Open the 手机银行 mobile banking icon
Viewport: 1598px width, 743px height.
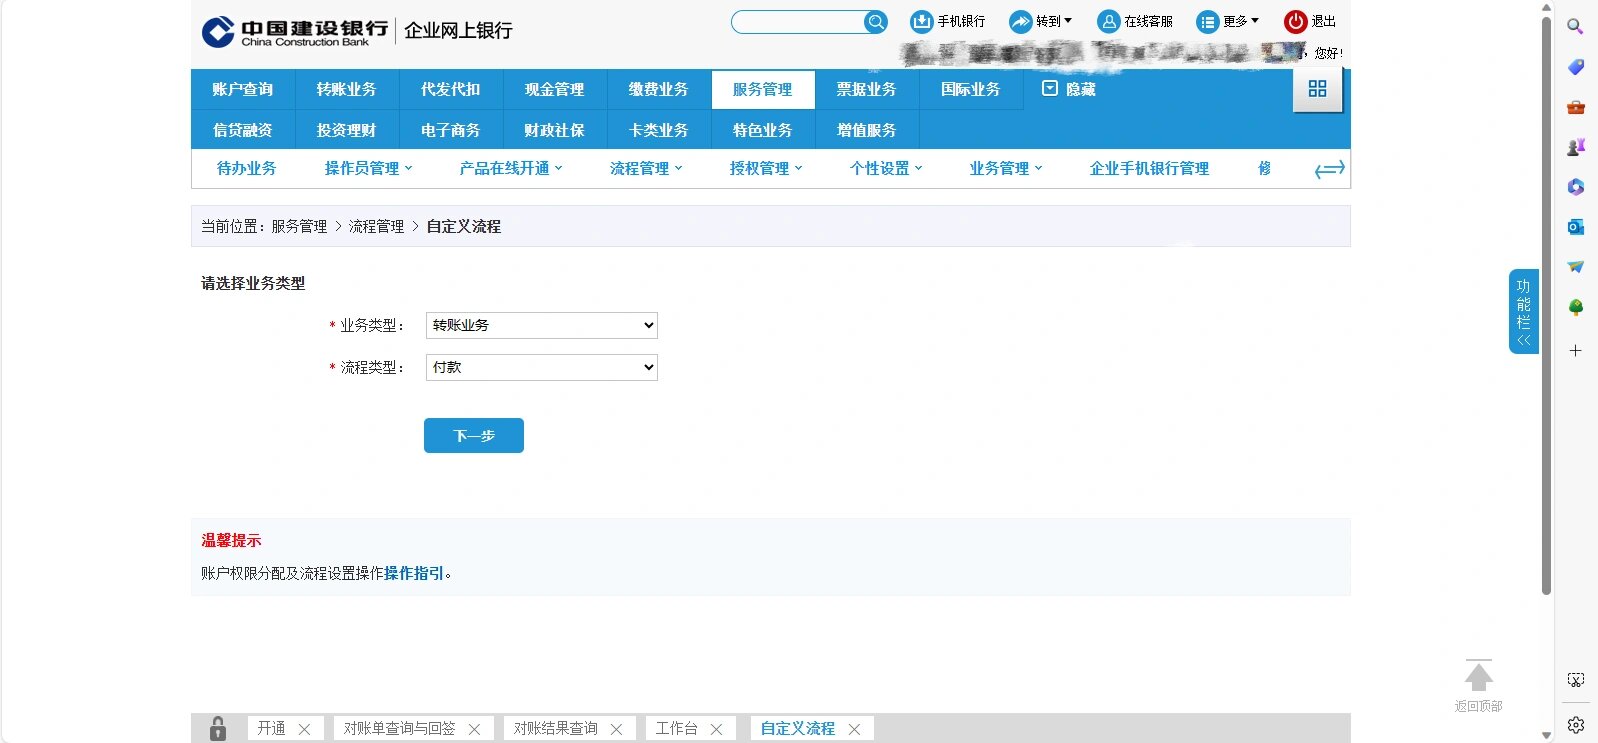pos(921,21)
